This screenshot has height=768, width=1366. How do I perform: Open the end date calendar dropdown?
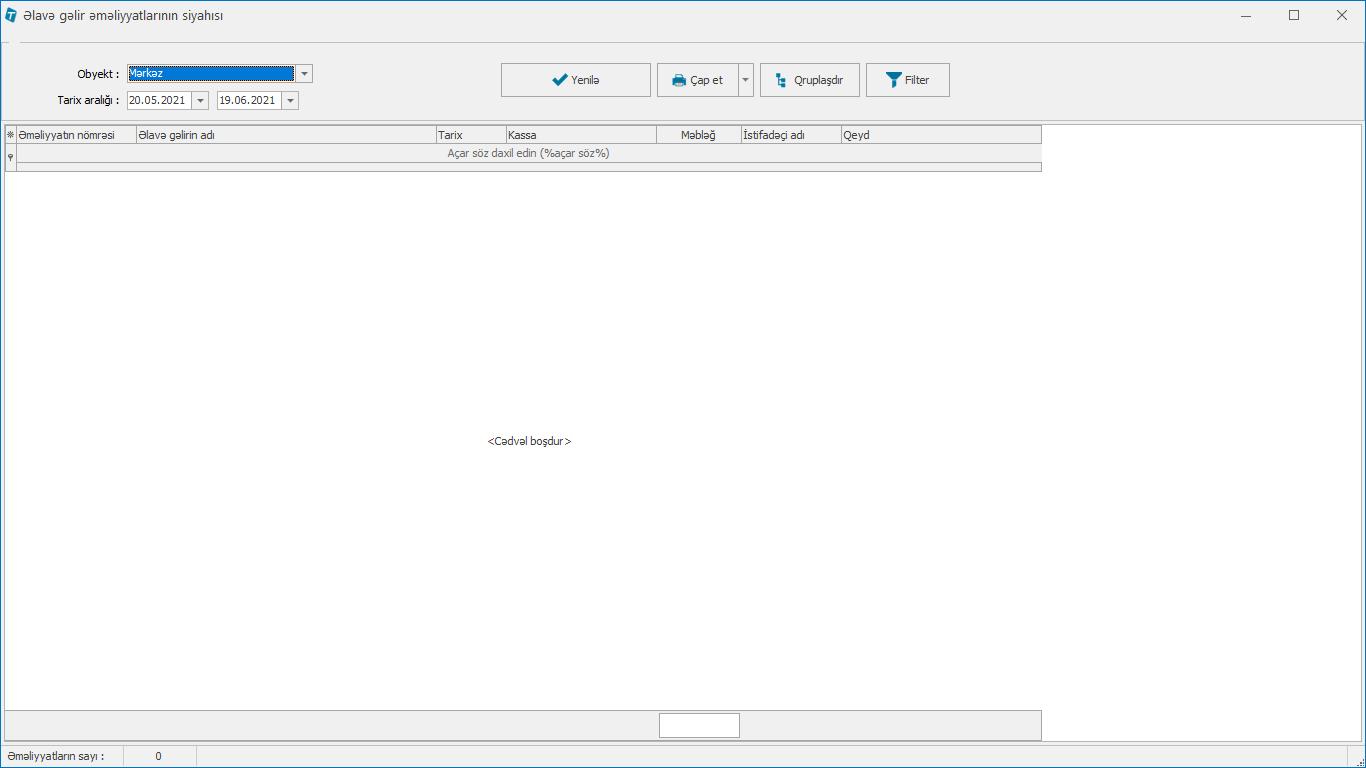click(290, 101)
